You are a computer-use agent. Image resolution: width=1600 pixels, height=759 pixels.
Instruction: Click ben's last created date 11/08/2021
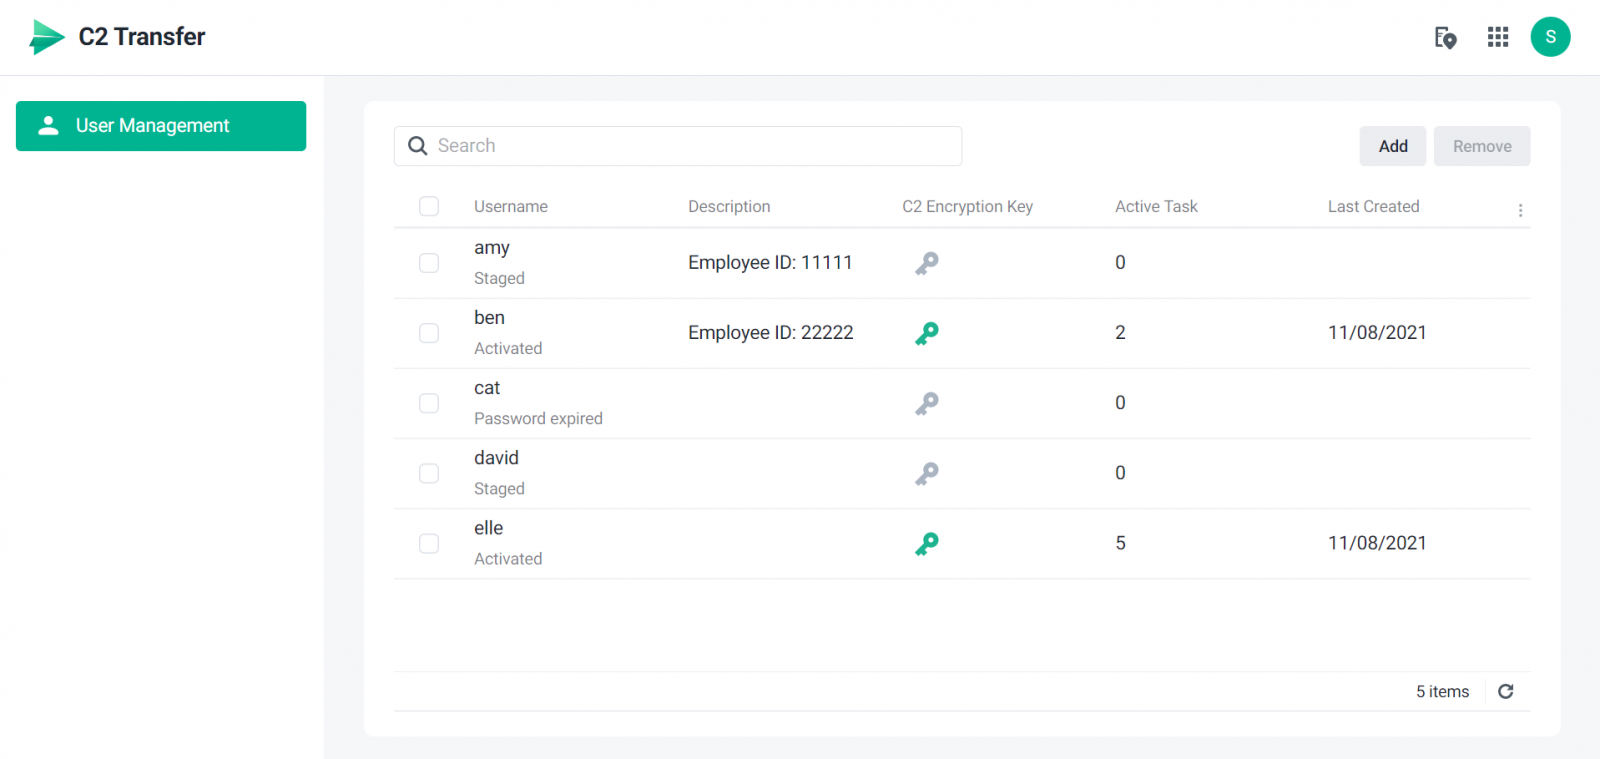(x=1377, y=333)
